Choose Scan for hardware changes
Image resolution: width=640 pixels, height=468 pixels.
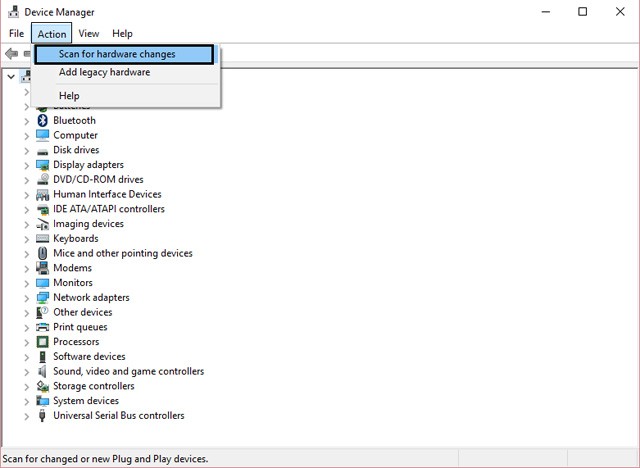tap(117, 54)
